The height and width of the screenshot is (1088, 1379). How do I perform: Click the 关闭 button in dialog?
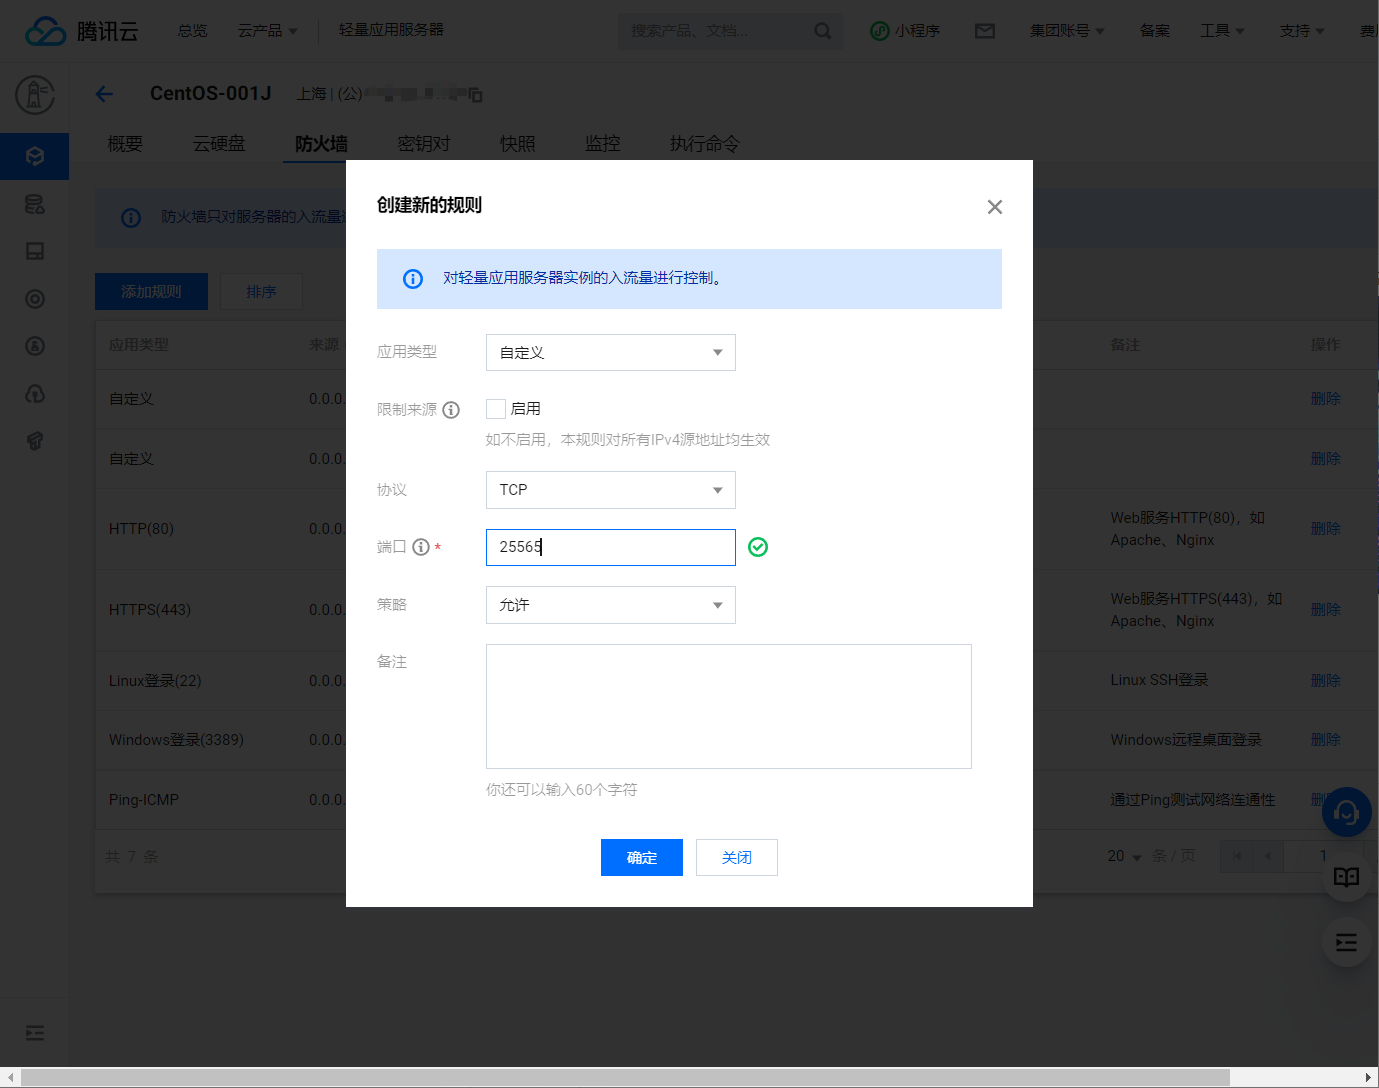[737, 858]
